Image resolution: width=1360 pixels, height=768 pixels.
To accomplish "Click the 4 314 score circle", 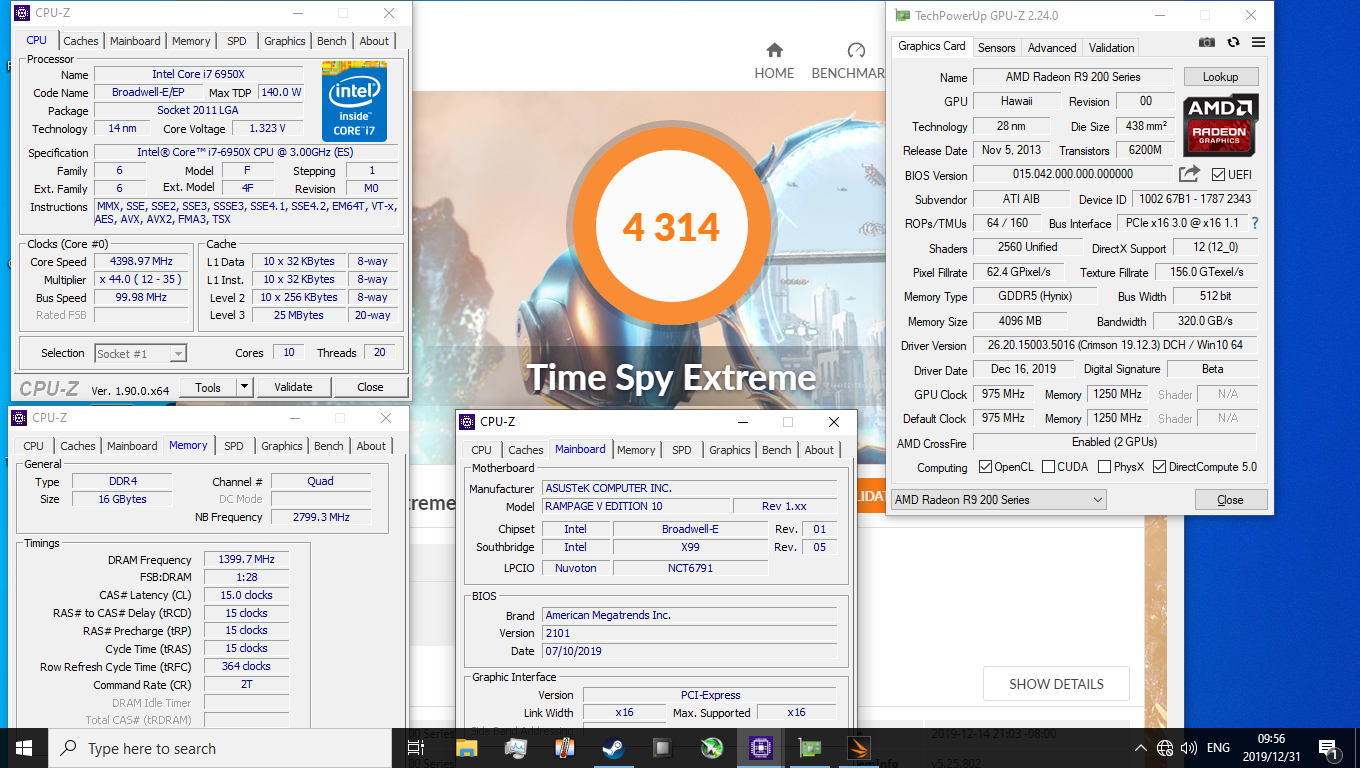I will coord(671,228).
